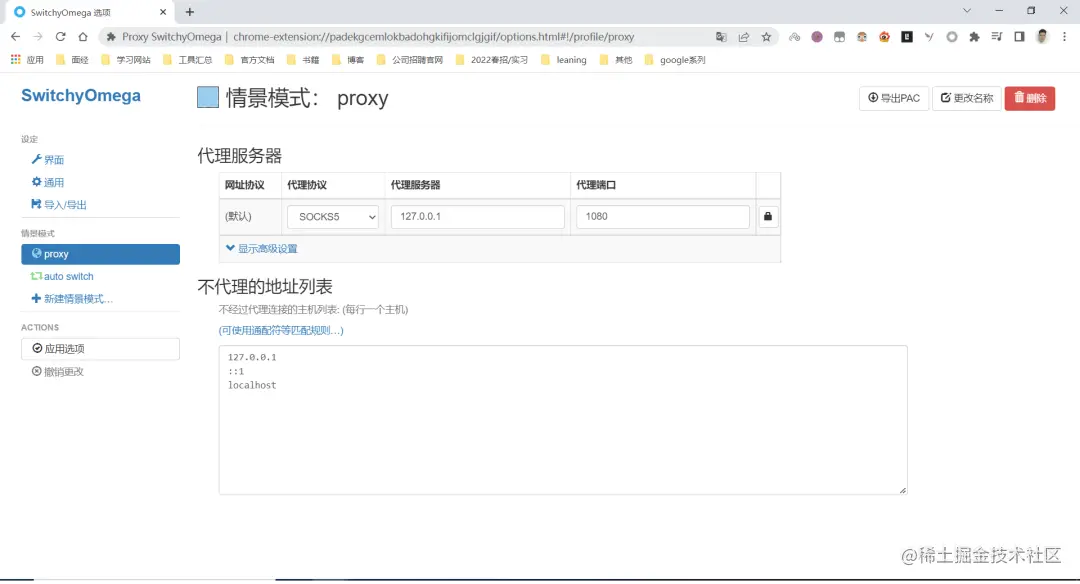
Task: Select the auto switch profile
Action: click(x=62, y=276)
